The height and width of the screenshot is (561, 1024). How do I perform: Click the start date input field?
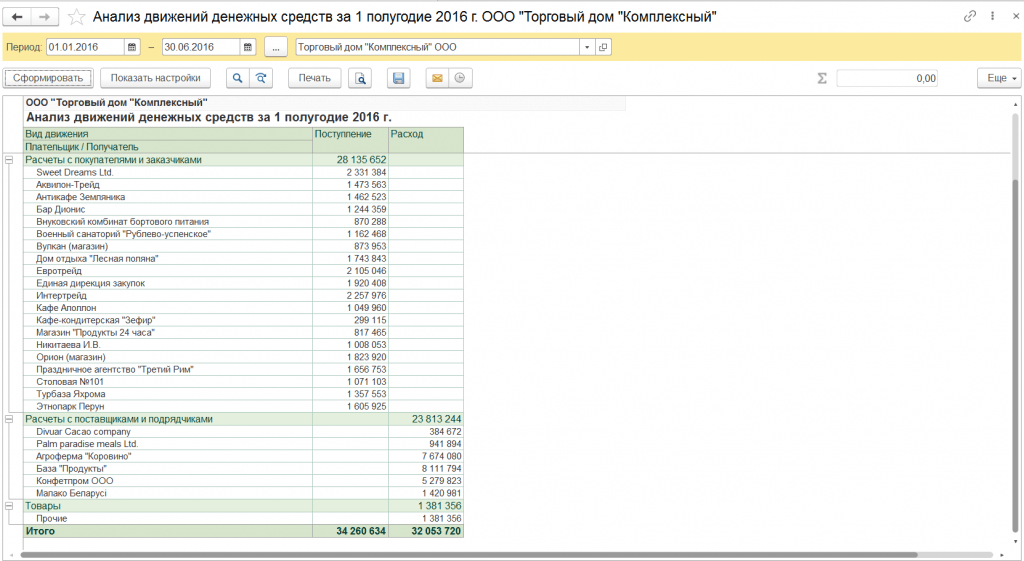click(85, 47)
